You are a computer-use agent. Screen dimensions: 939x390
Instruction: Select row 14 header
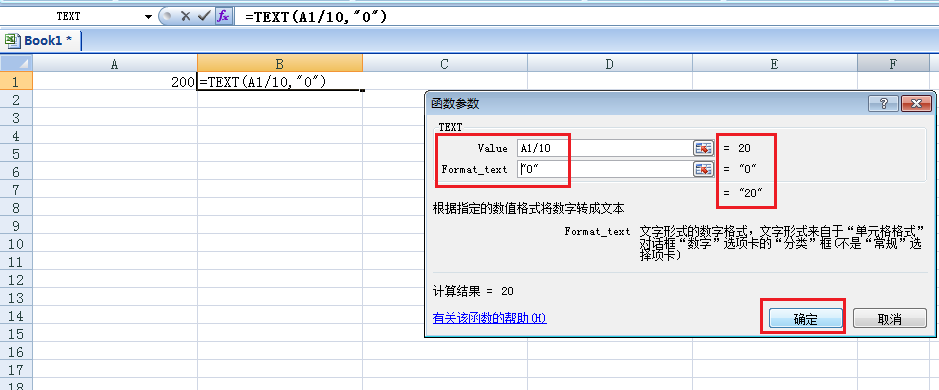click(x=16, y=316)
